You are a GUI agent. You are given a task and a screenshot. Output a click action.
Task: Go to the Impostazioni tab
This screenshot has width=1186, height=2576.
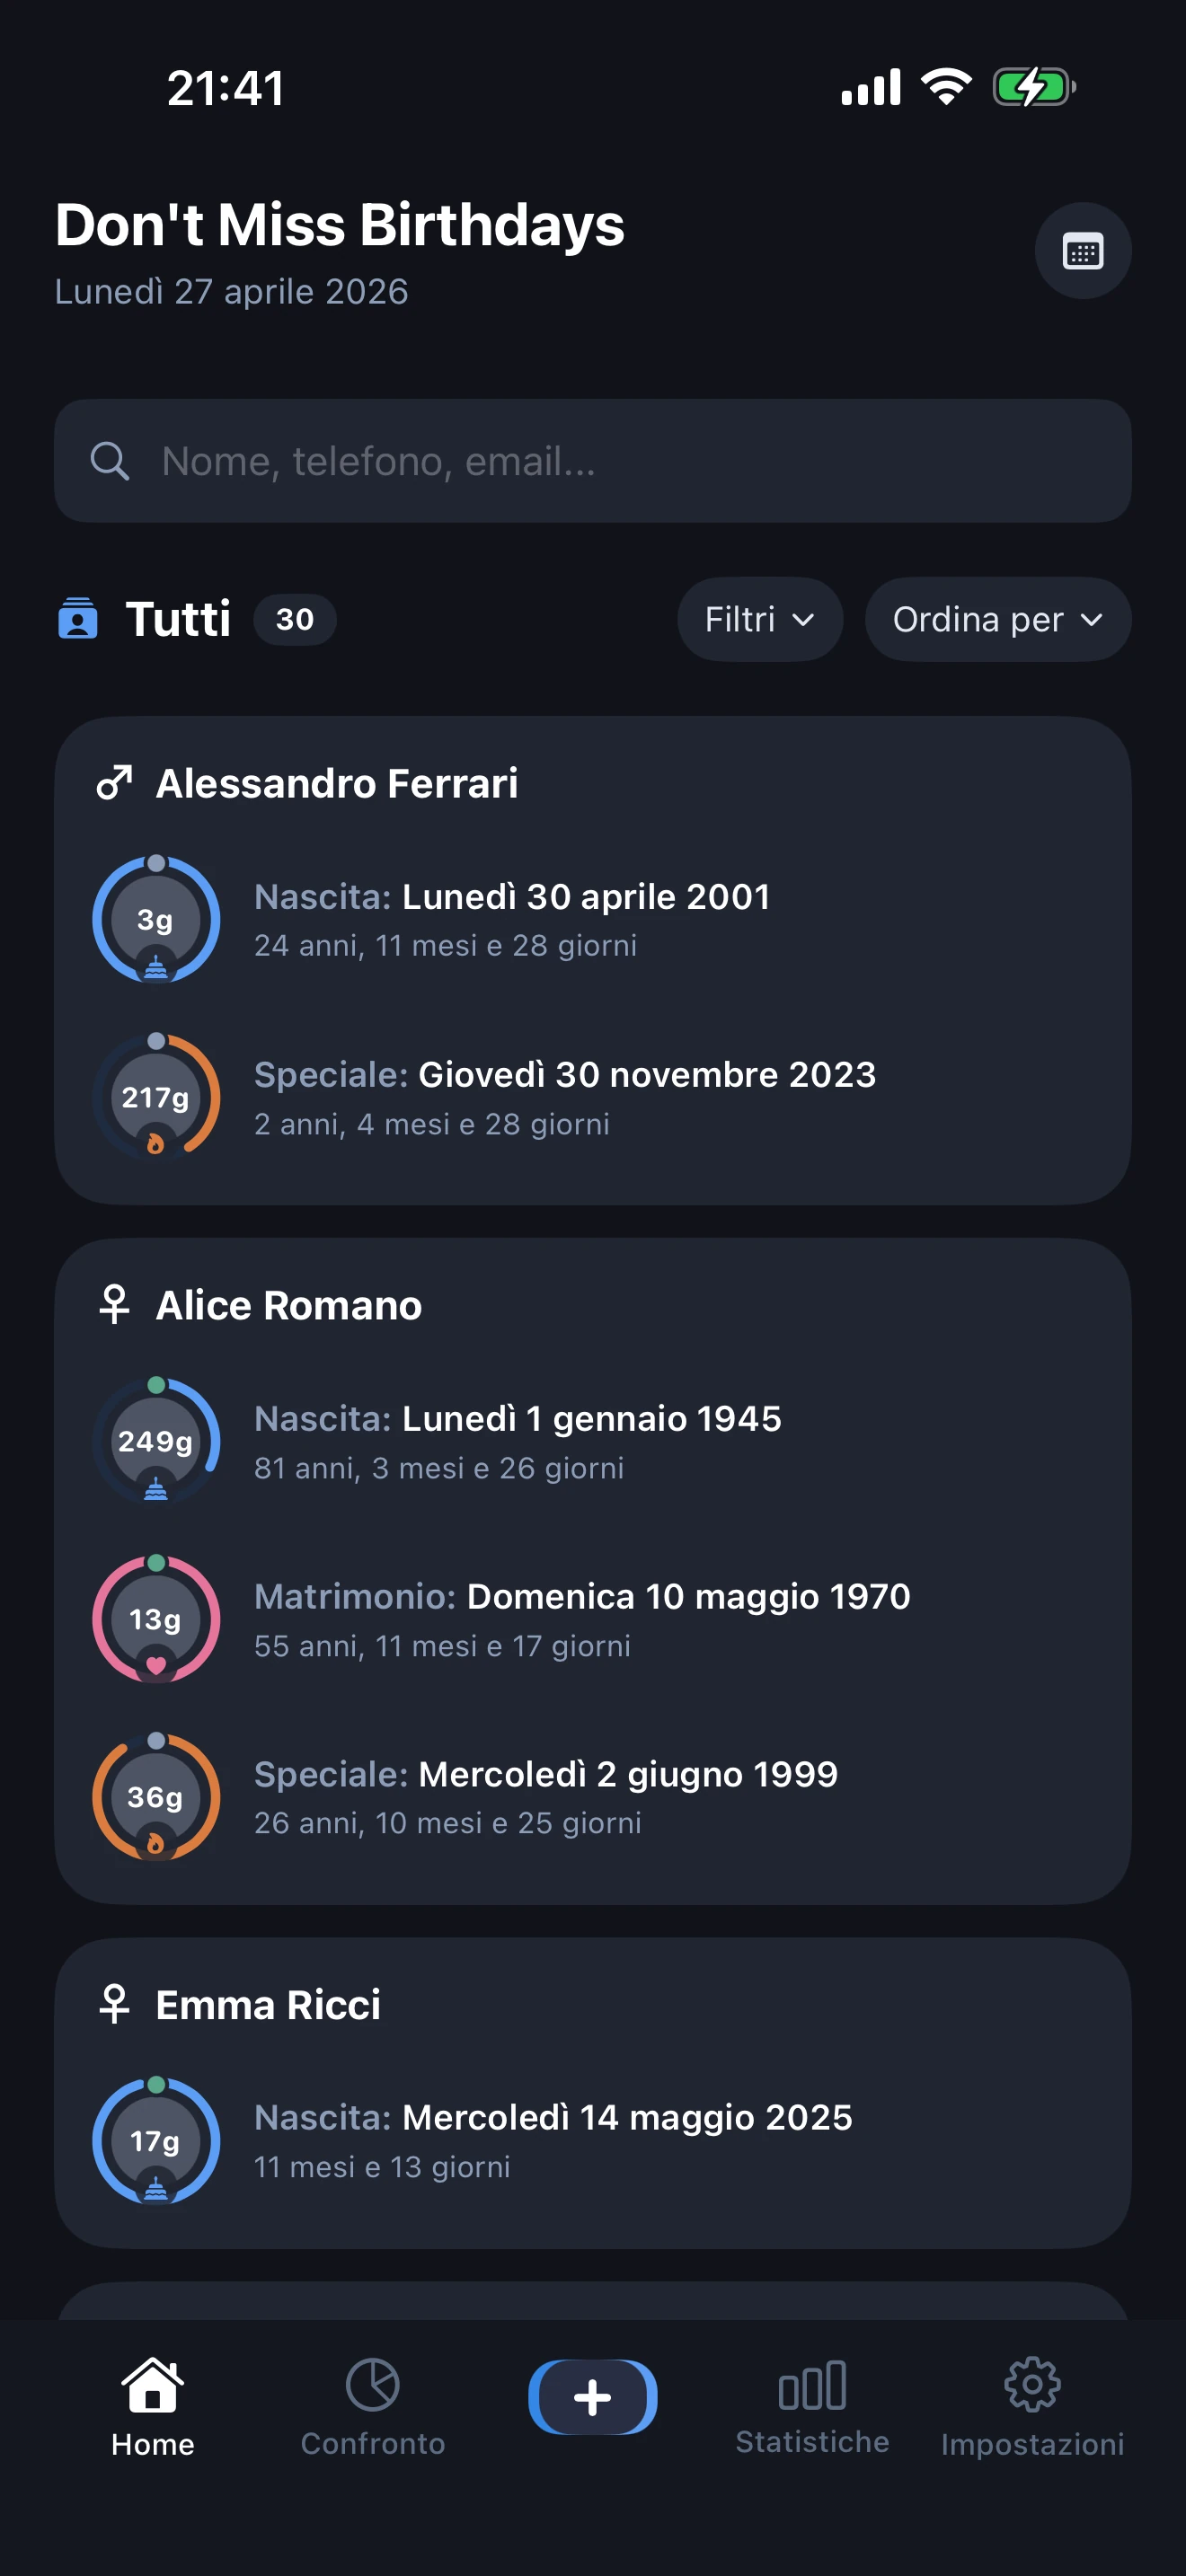click(1032, 2407)
